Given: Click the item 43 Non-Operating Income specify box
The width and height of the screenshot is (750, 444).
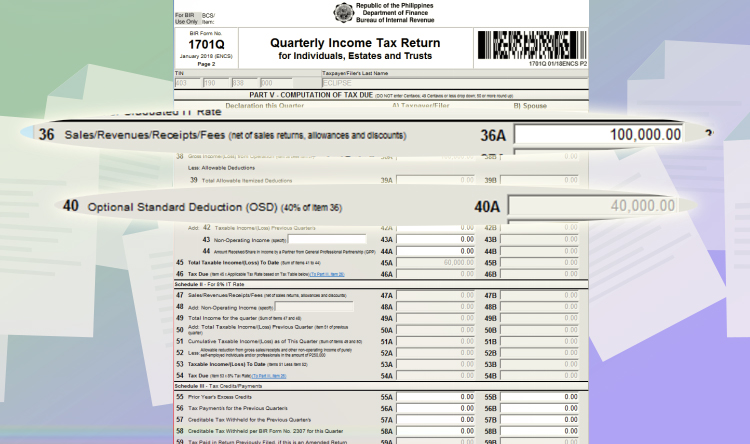Looking at the screenshot, I should click(327, 239).
